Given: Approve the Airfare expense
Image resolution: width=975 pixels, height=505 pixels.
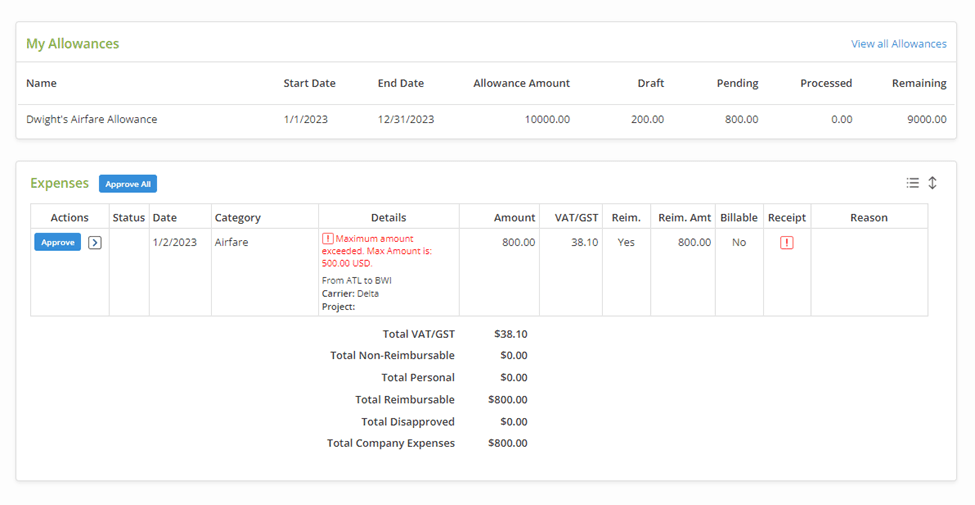Looking at the screenshot, I should click(57, 242).
